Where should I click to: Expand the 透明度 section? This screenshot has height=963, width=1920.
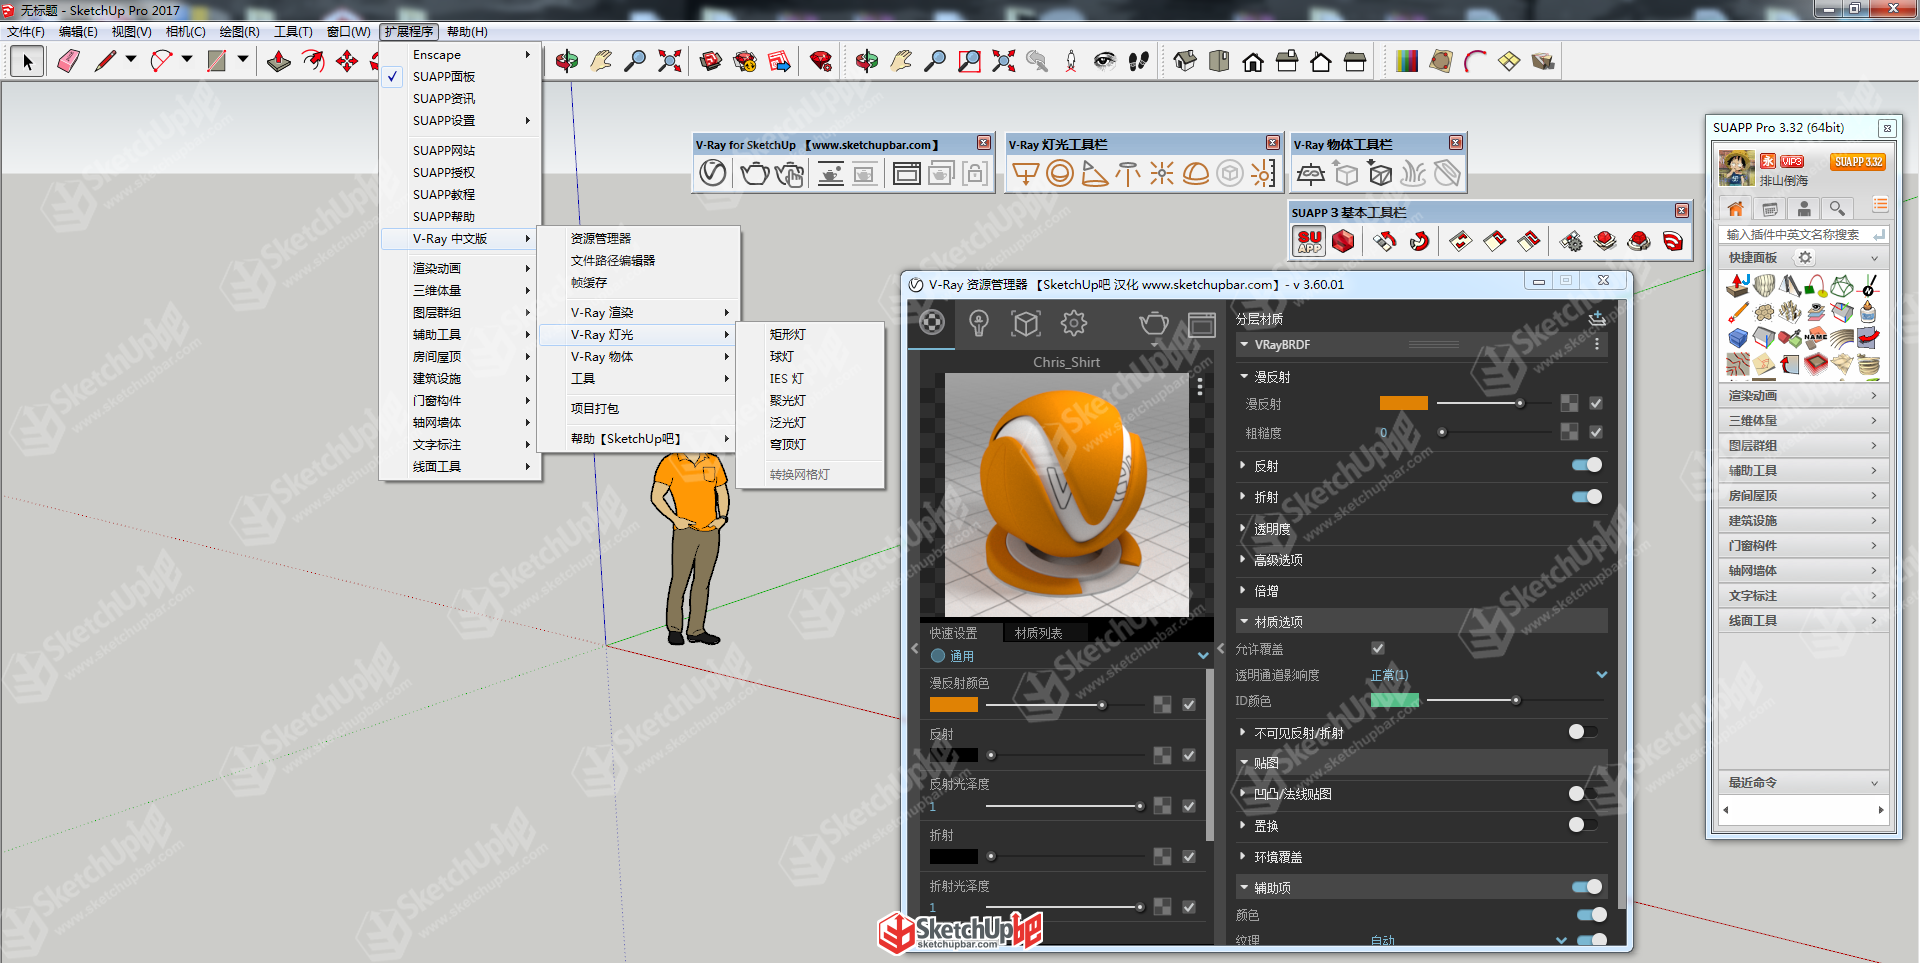[x=1243, y=528]
